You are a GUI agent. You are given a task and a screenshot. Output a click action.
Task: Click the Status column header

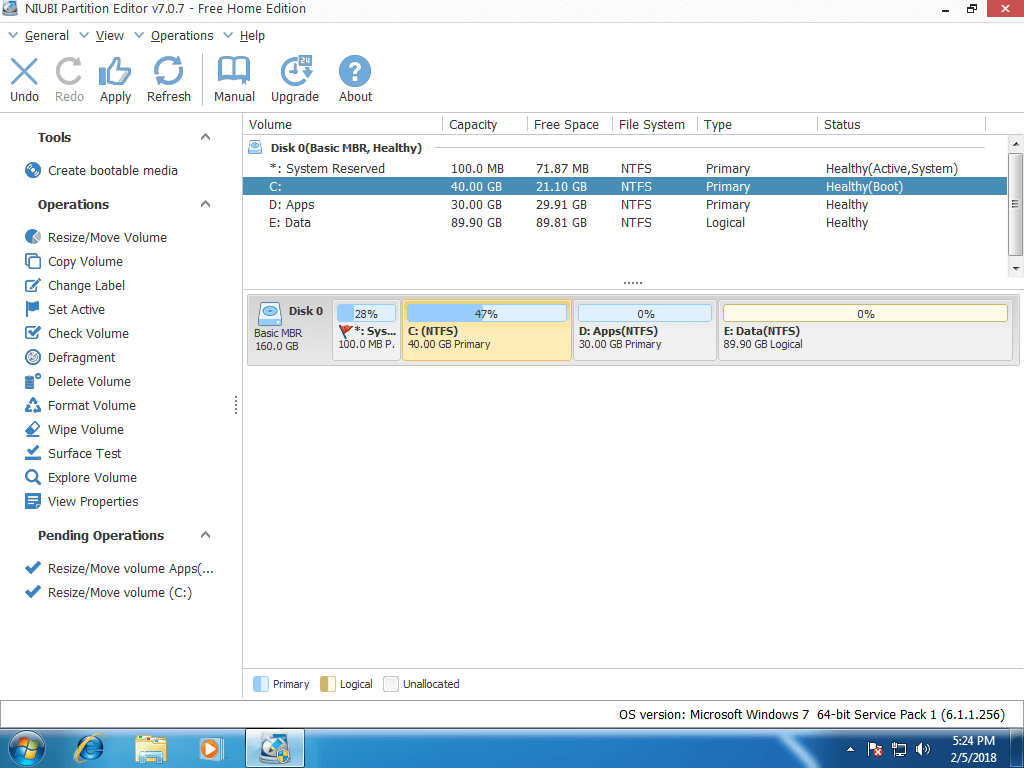[901, 125]
